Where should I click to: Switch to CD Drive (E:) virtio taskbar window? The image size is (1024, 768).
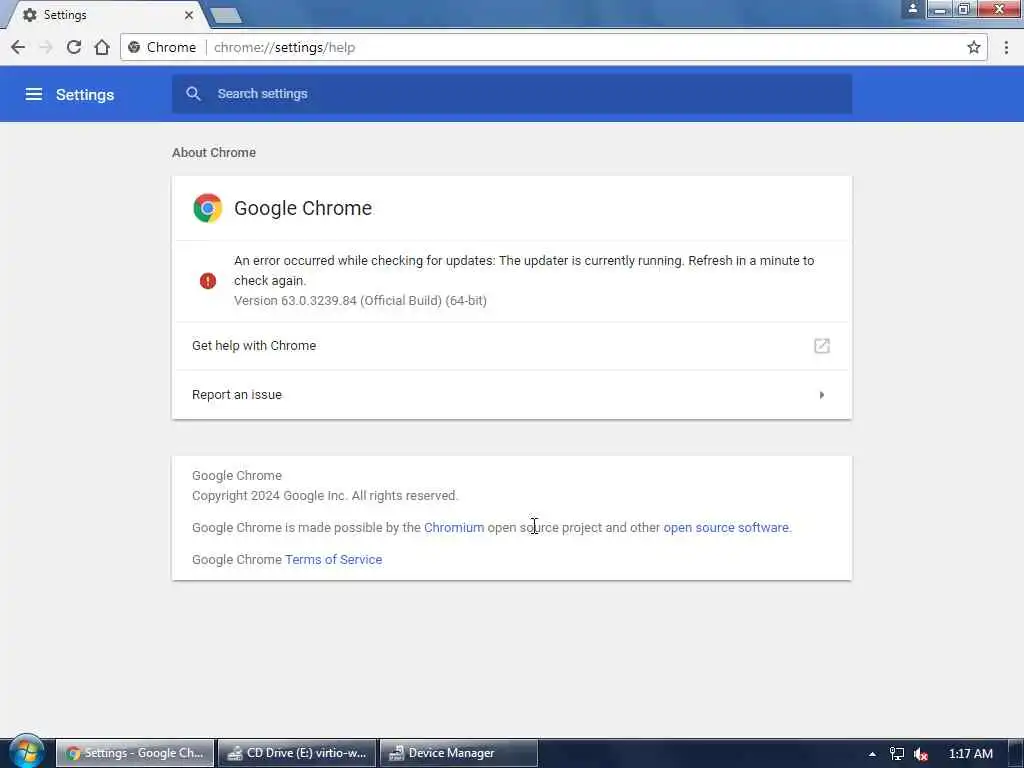(x=297, y=753)
